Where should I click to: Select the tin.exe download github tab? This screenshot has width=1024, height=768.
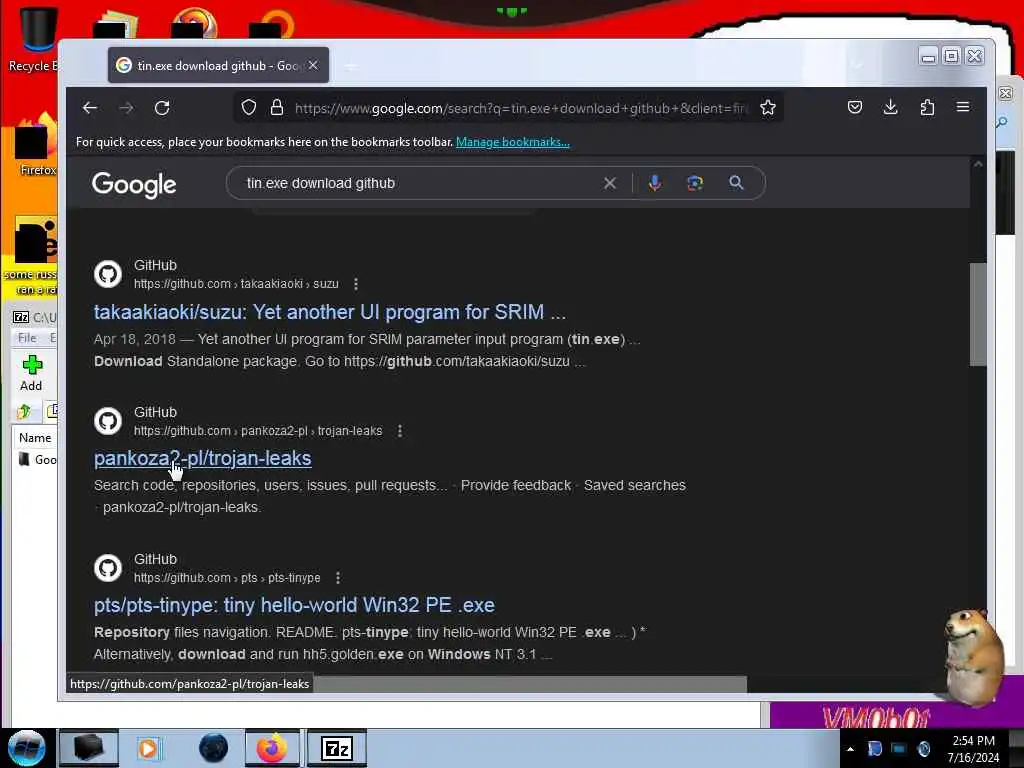[x=218, y=65]
